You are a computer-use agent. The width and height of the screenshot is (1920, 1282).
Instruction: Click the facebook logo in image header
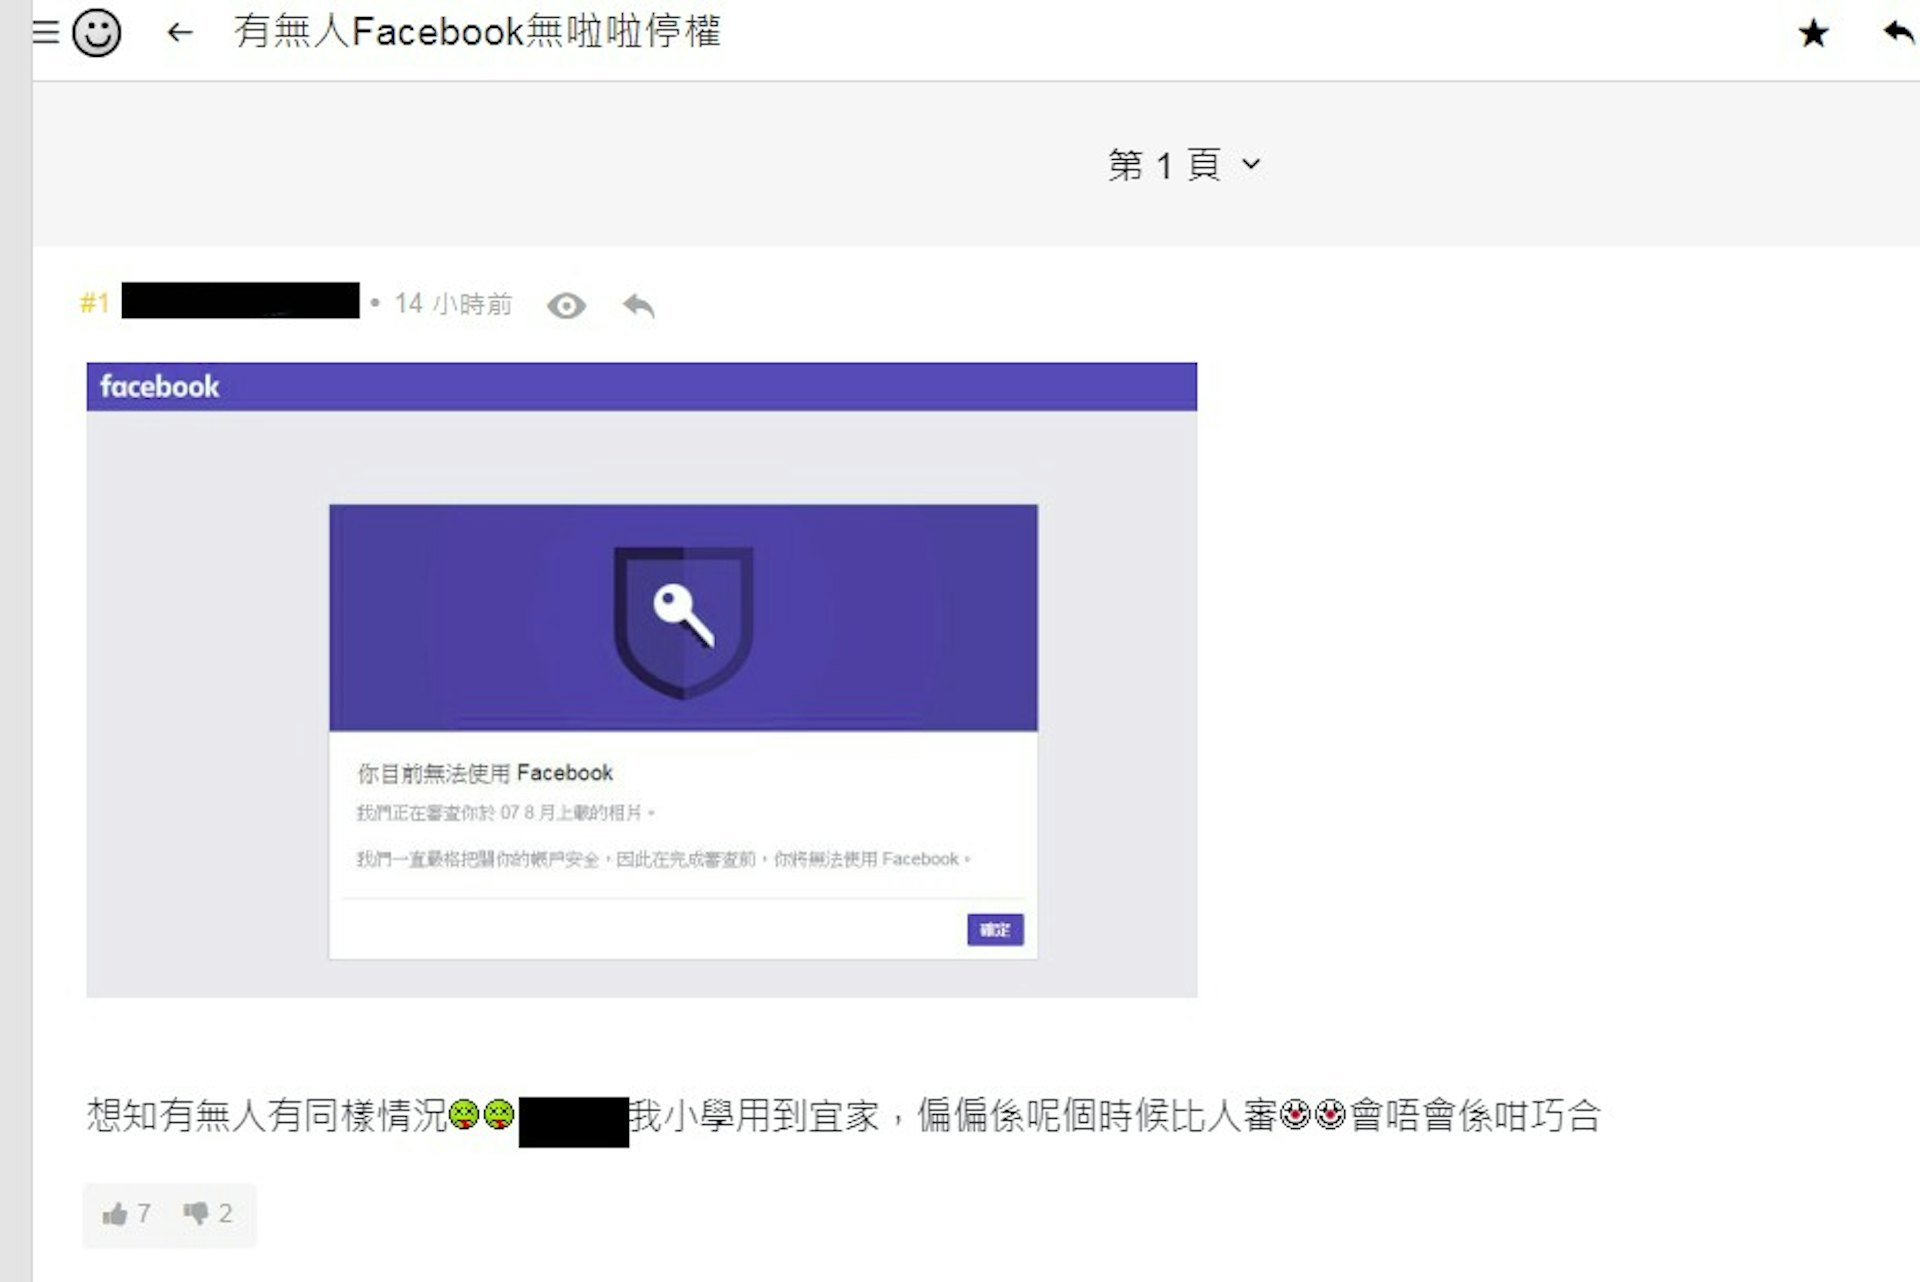tap(159, 387)
